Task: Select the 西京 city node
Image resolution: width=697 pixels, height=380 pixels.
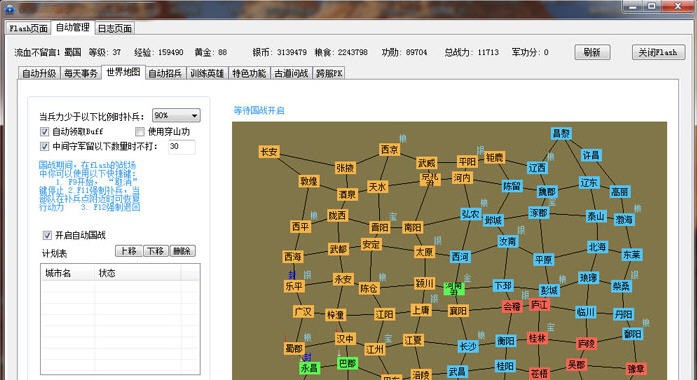Action: [x=389, y=149]
